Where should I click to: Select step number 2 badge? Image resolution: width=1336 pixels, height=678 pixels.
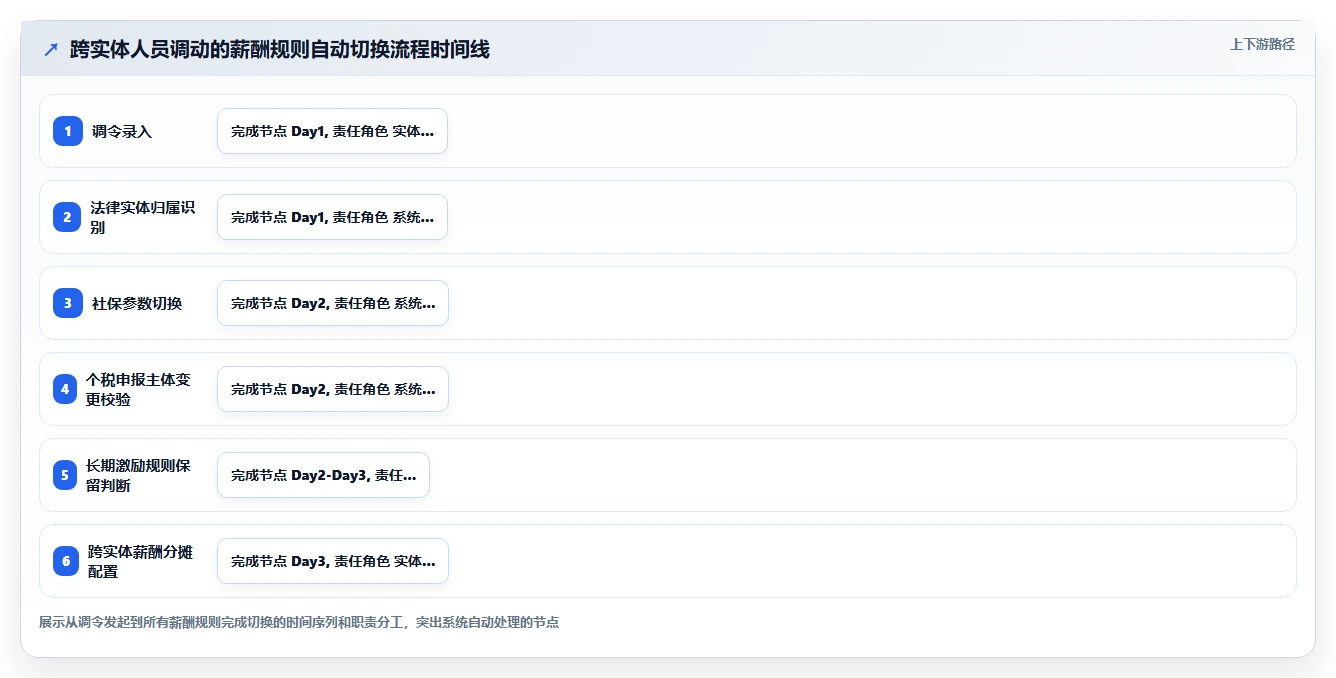[x=68, y=217]
